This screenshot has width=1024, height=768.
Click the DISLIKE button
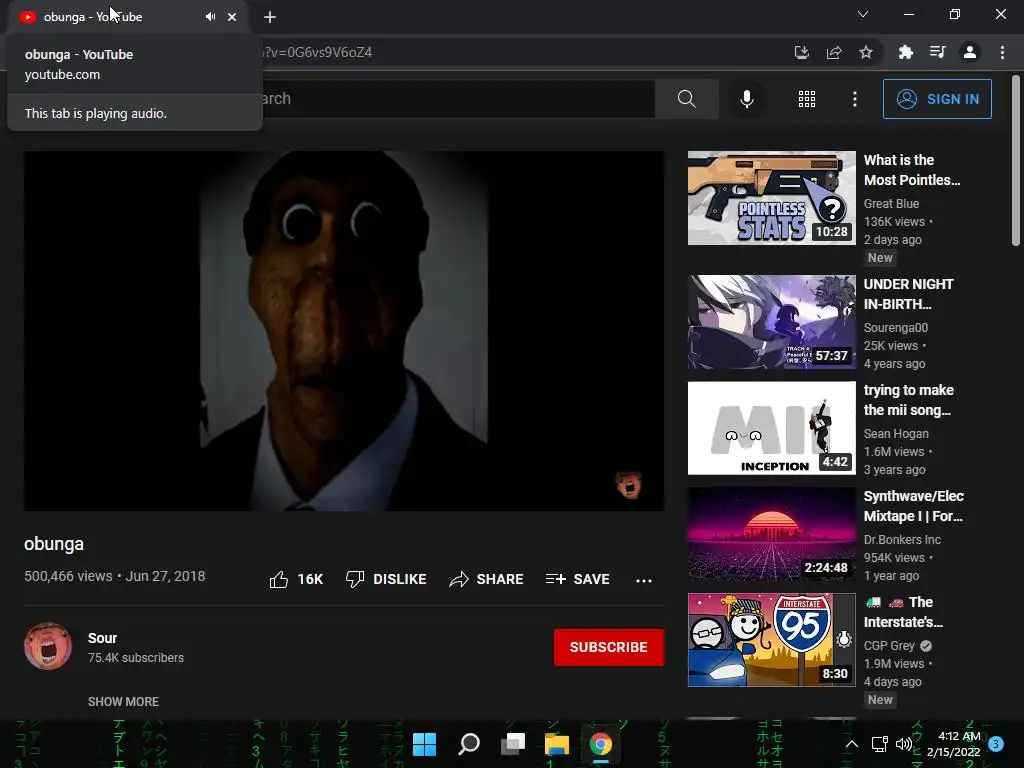(386, 579)
